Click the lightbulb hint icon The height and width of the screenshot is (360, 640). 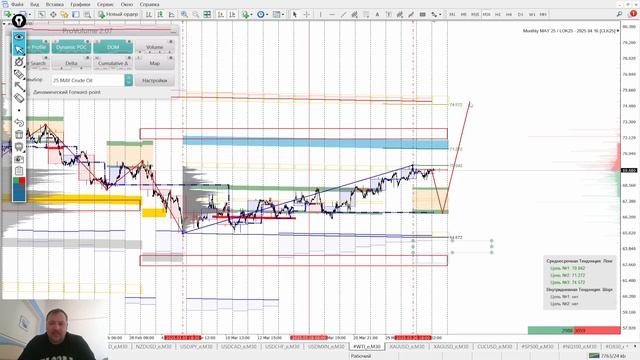pos(19,20)
